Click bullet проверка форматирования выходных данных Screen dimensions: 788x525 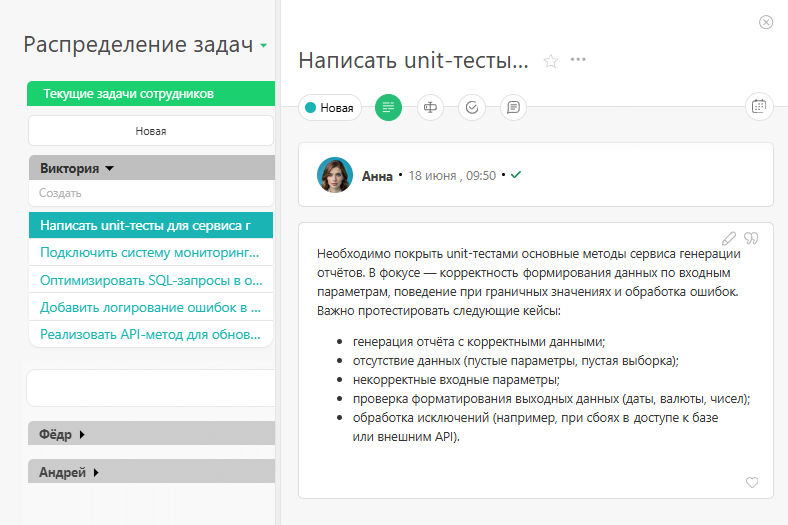pyautogui.click(x=551, y=399)
